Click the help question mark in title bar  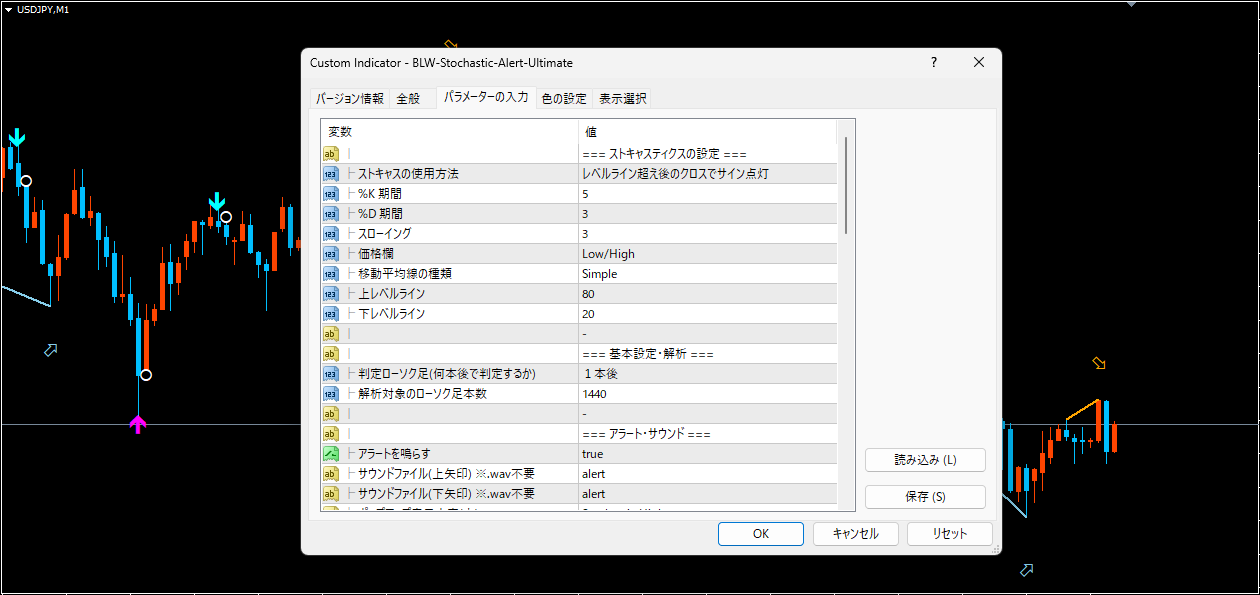point(934,62)
